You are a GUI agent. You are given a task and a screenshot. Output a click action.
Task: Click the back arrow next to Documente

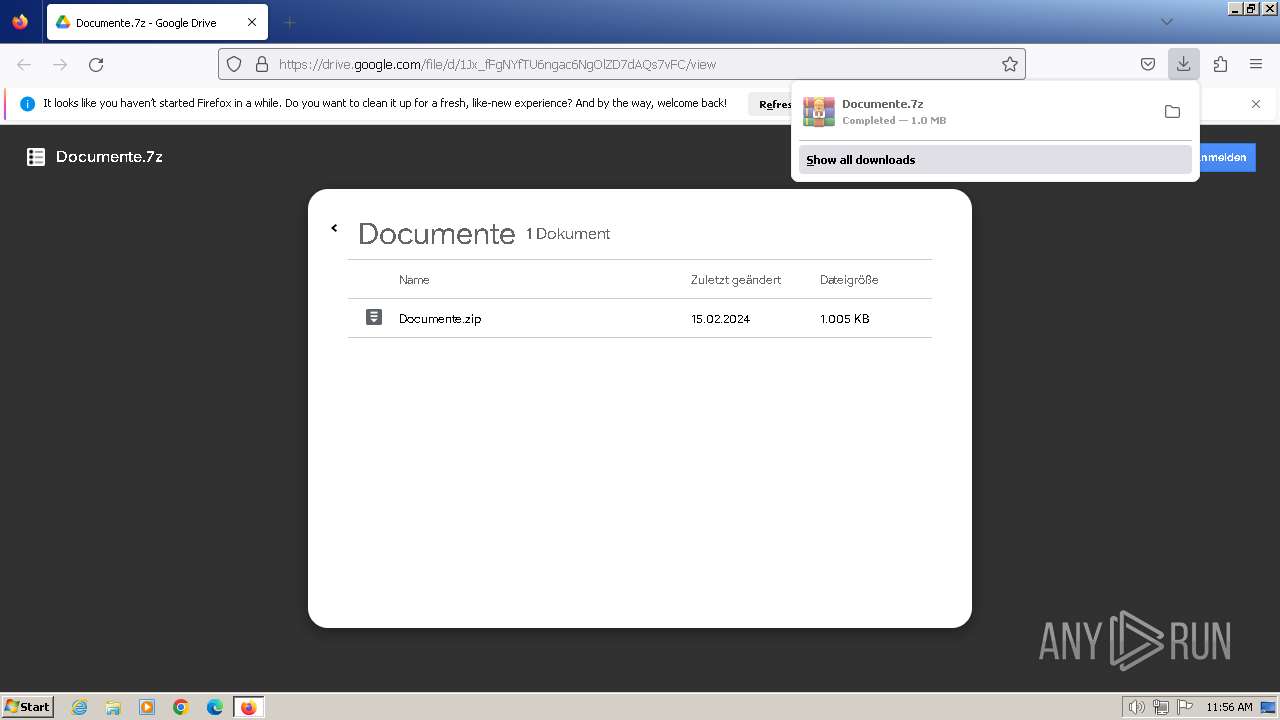point(334,228)
